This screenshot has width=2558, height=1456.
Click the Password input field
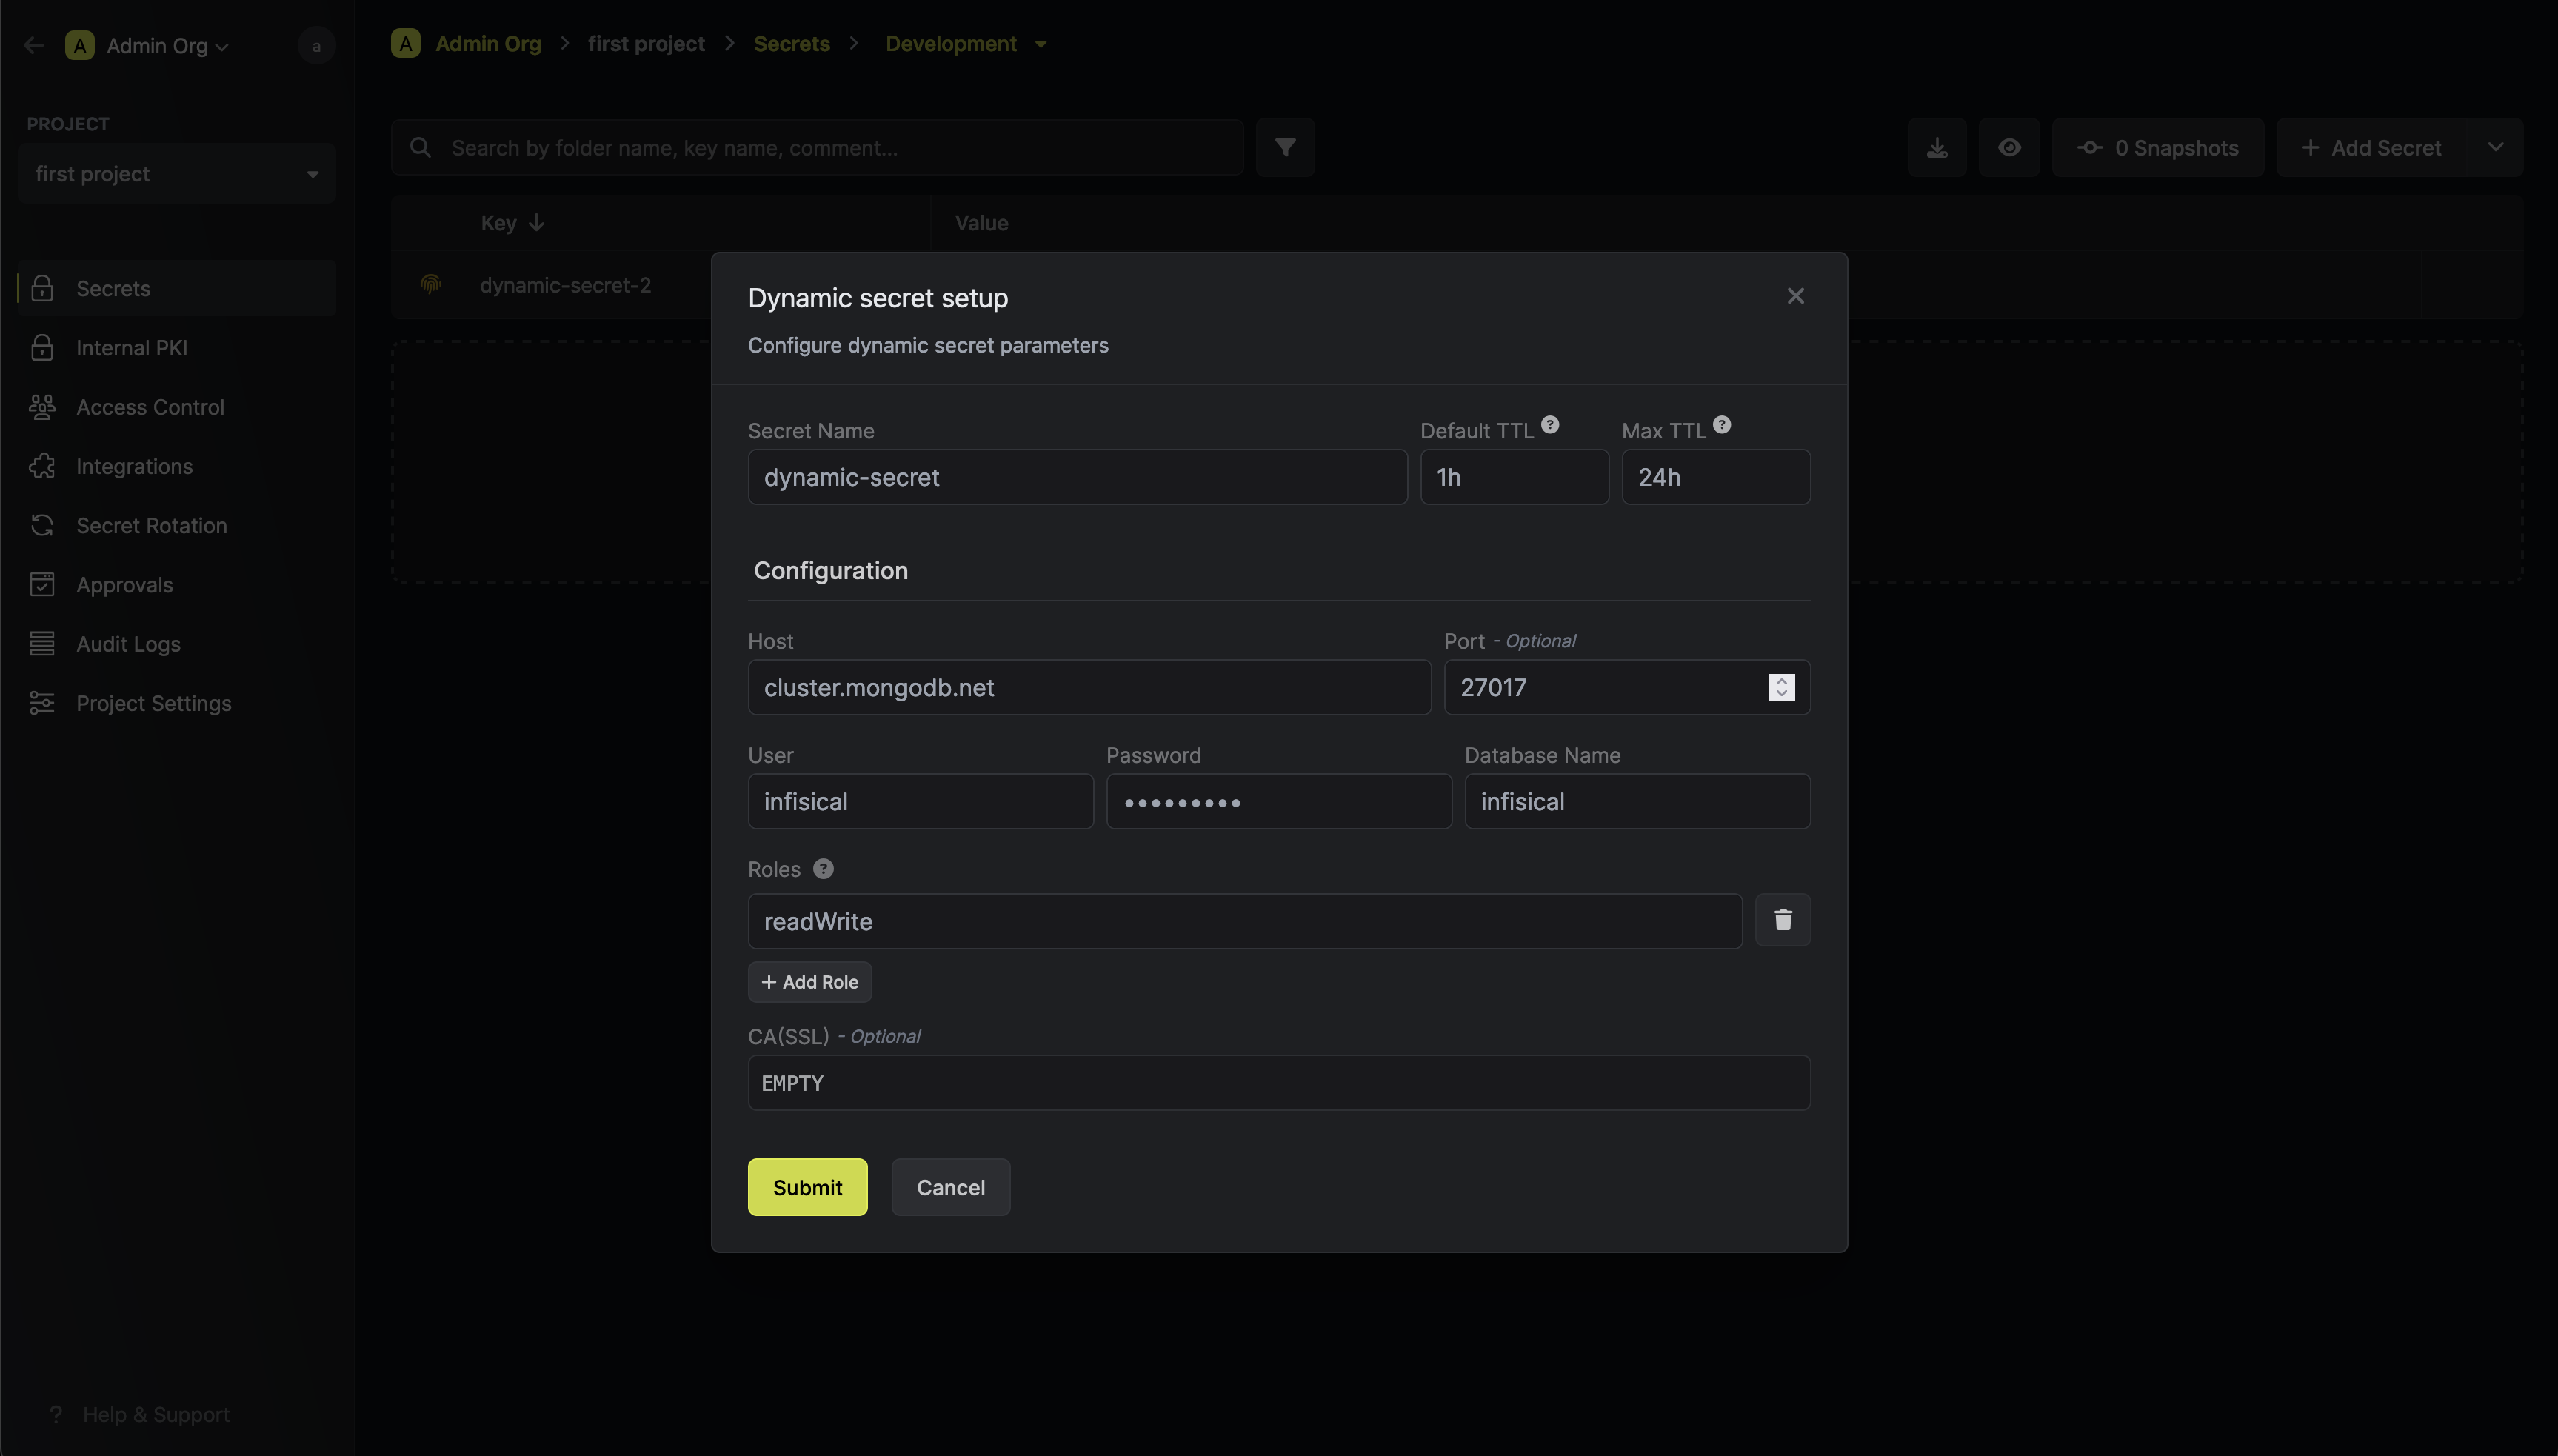[1278, 801]
